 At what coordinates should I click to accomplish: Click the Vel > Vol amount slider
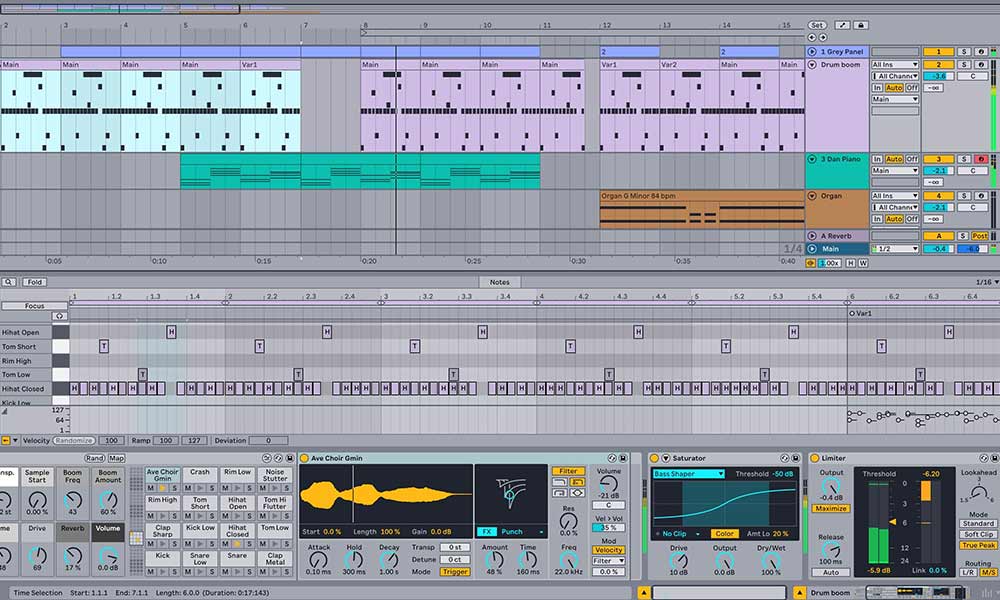[x=607, y=527]
